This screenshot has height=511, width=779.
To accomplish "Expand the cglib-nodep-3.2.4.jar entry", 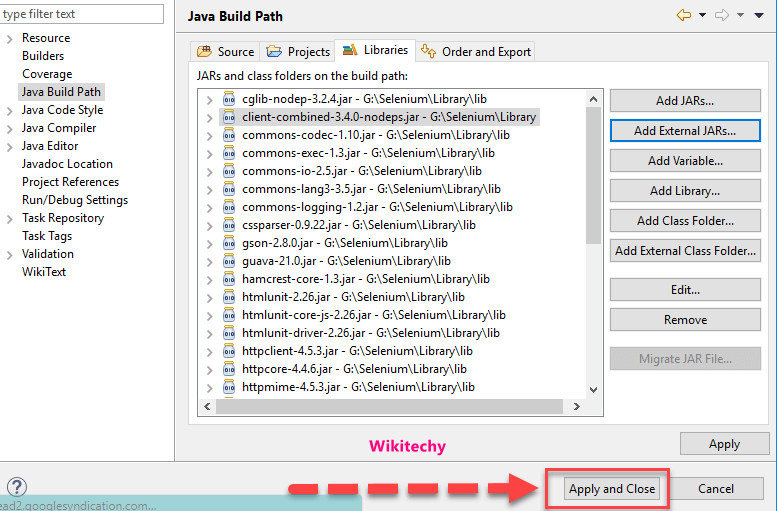I will pyautogui.click(x=208, y=99).
